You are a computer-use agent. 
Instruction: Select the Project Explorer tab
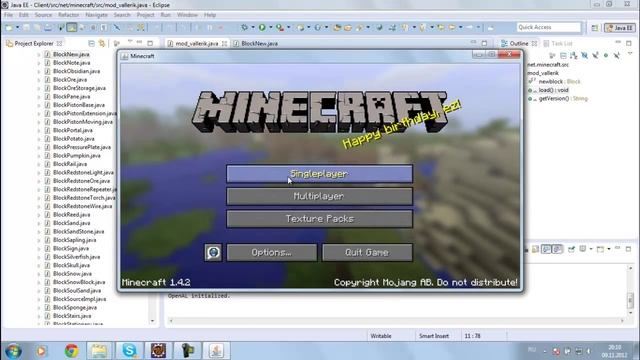[34, 43]
